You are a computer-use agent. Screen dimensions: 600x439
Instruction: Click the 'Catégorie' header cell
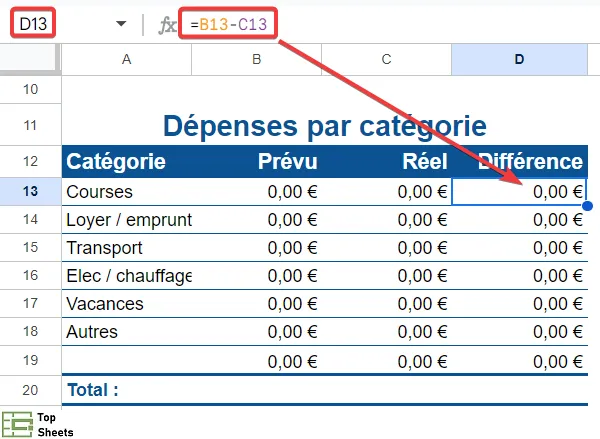127,161
